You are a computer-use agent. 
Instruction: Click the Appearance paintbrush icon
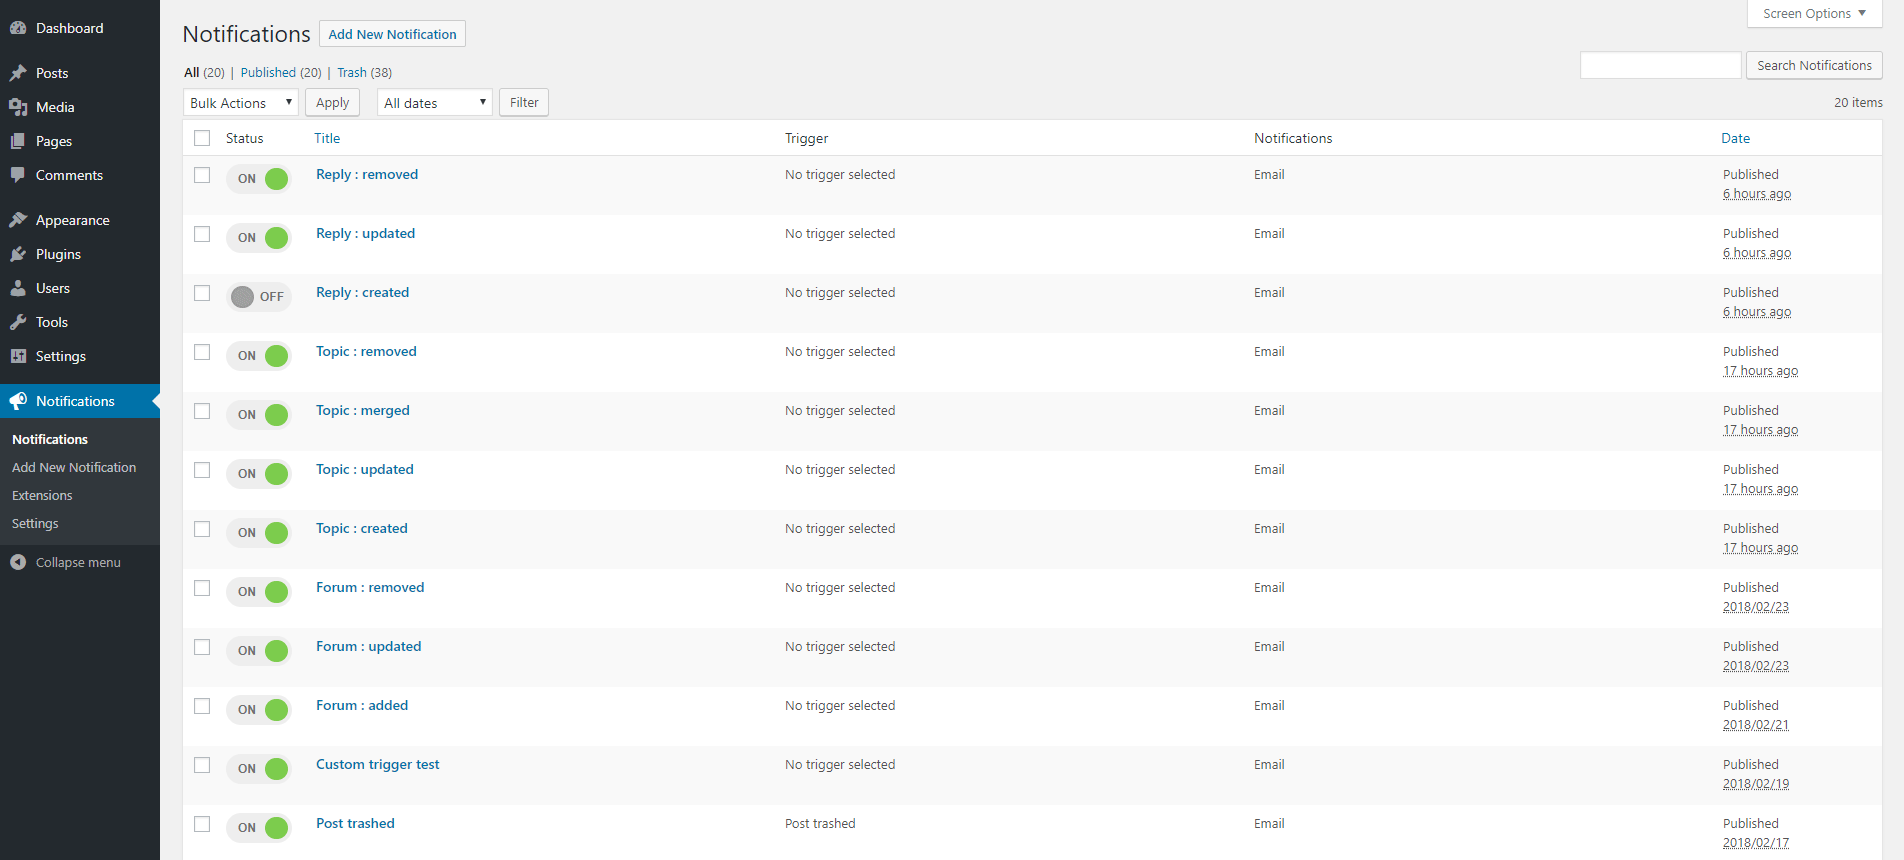tap(18, 220)
